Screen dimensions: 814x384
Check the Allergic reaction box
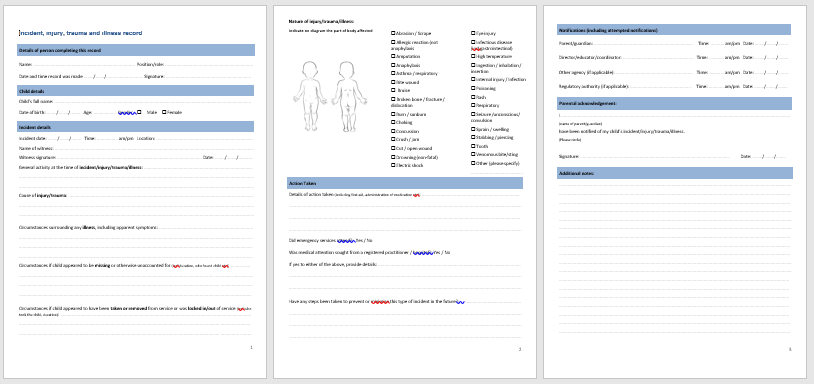393,42
